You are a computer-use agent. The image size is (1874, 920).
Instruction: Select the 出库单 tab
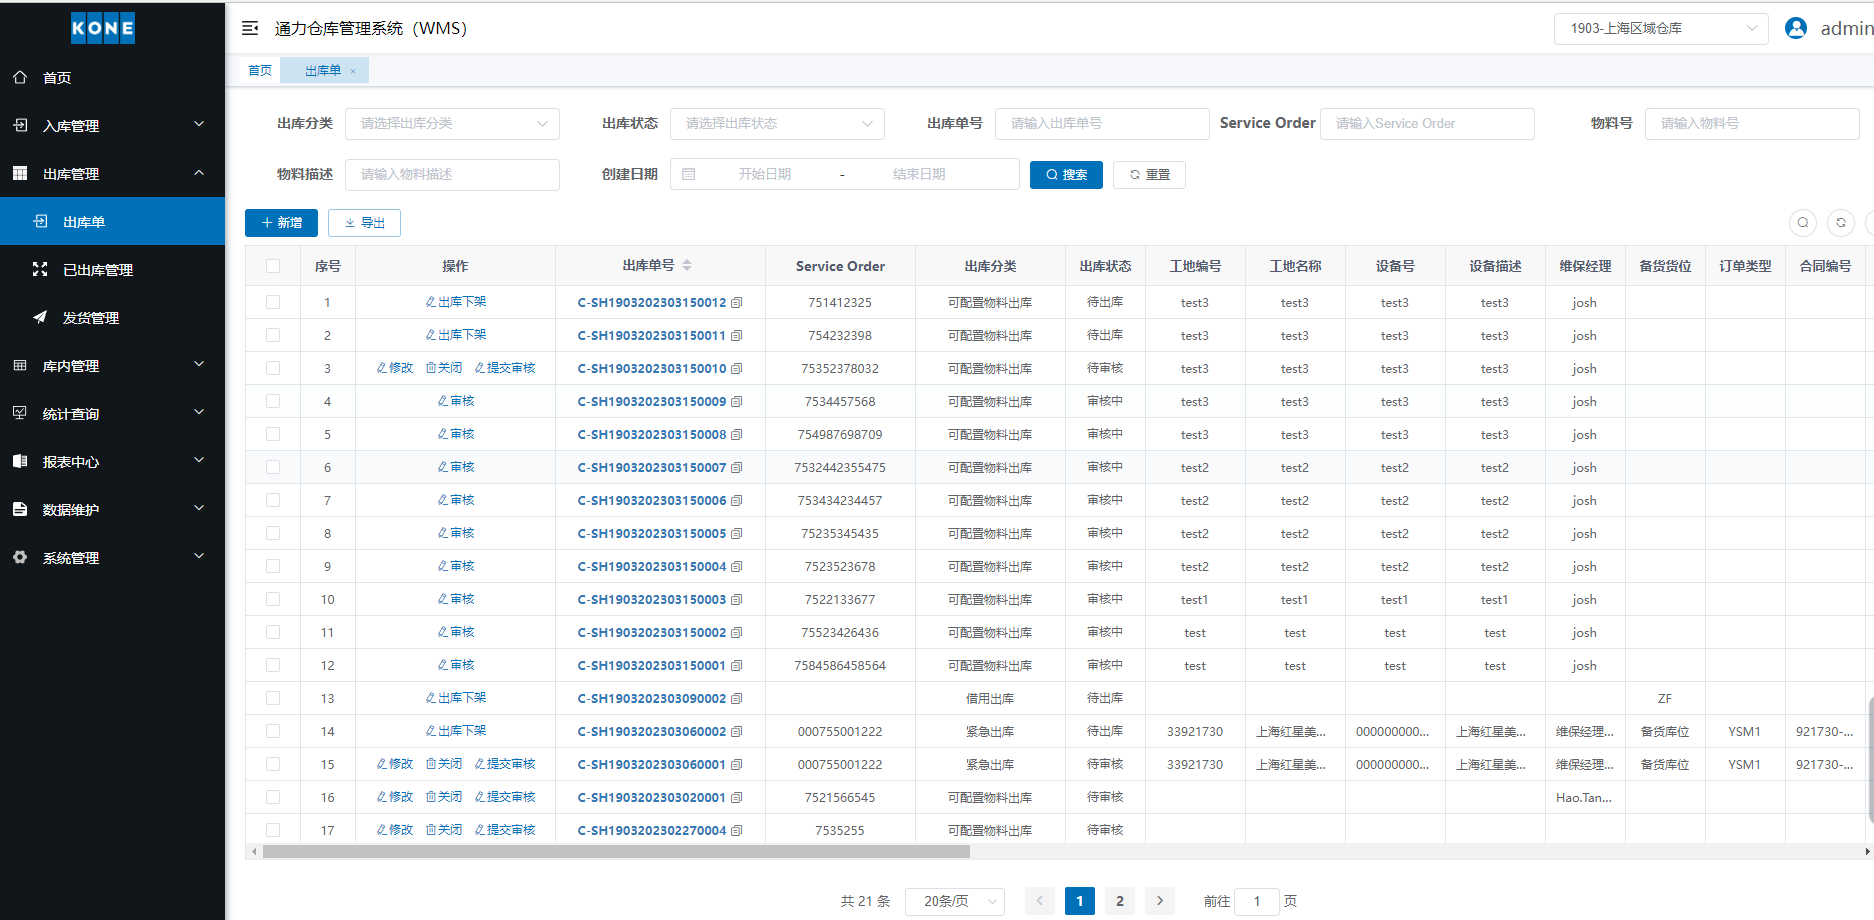click(323, 70)
